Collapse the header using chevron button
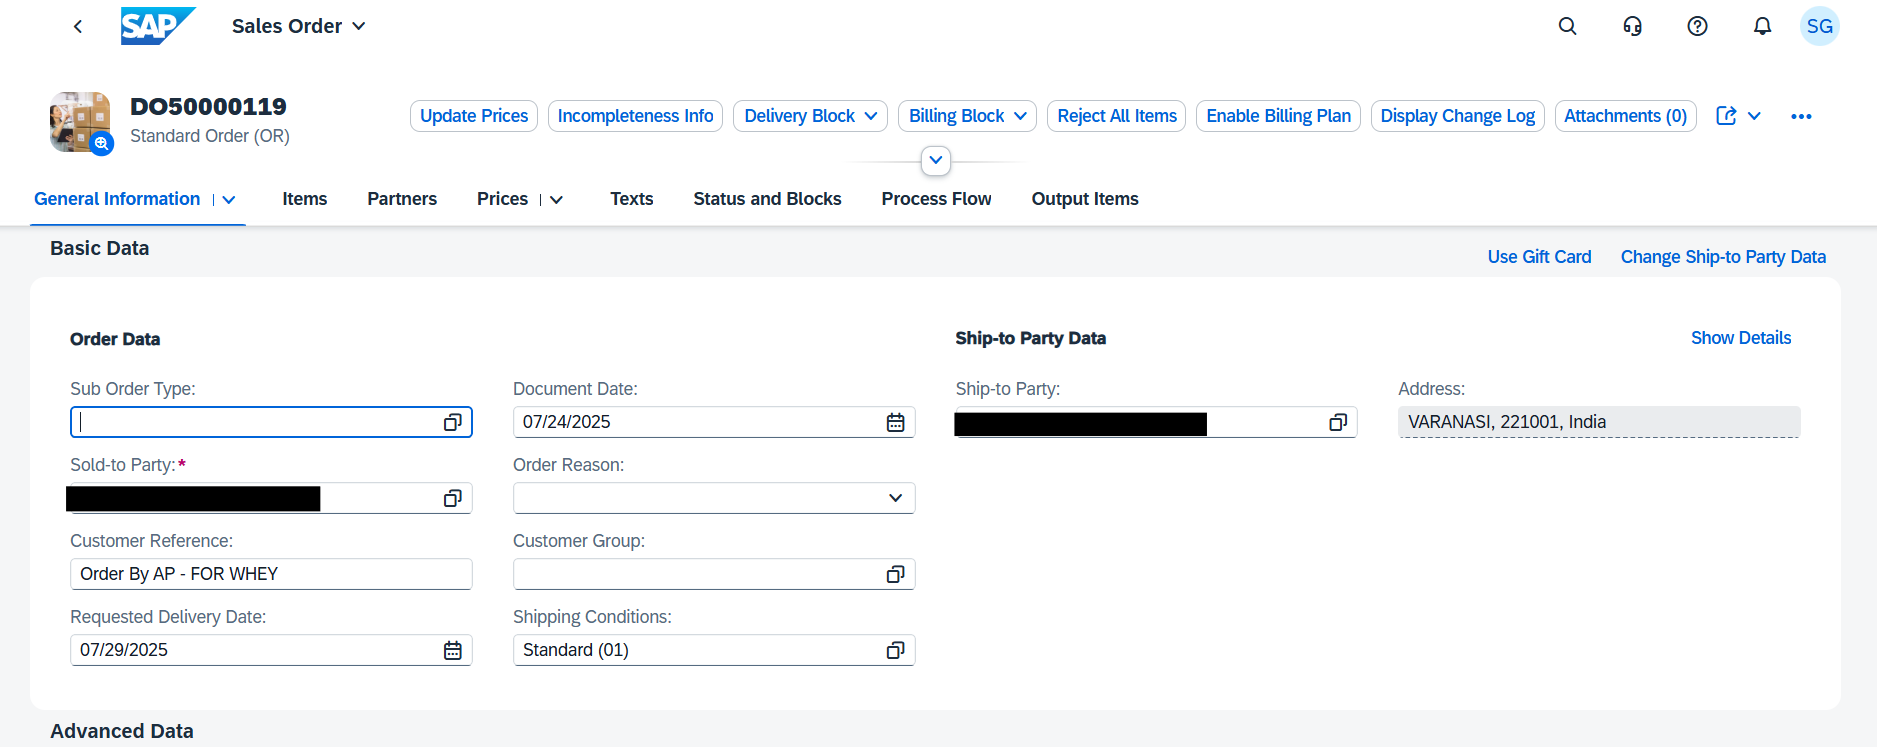 click(x=935, y=161)
